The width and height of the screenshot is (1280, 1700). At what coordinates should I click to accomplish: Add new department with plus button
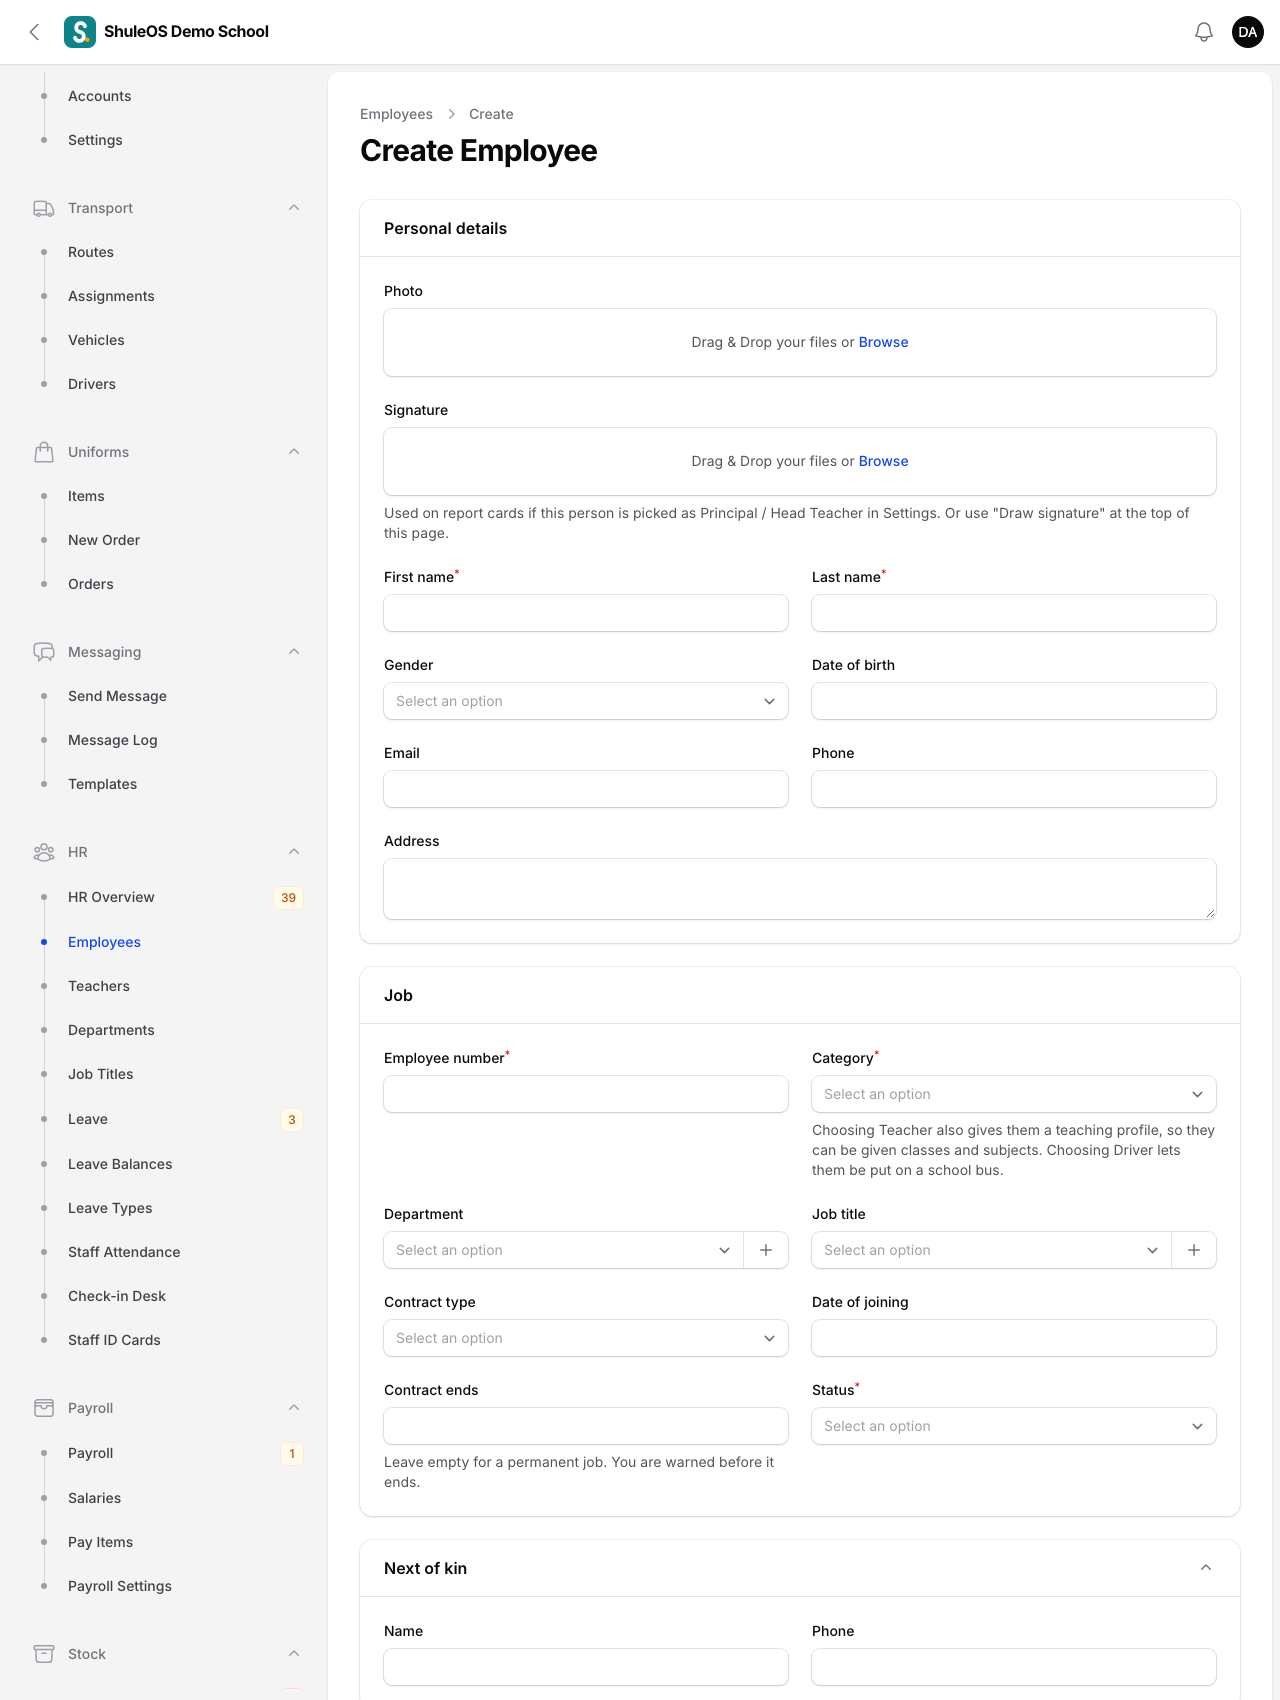point(766,1250)
